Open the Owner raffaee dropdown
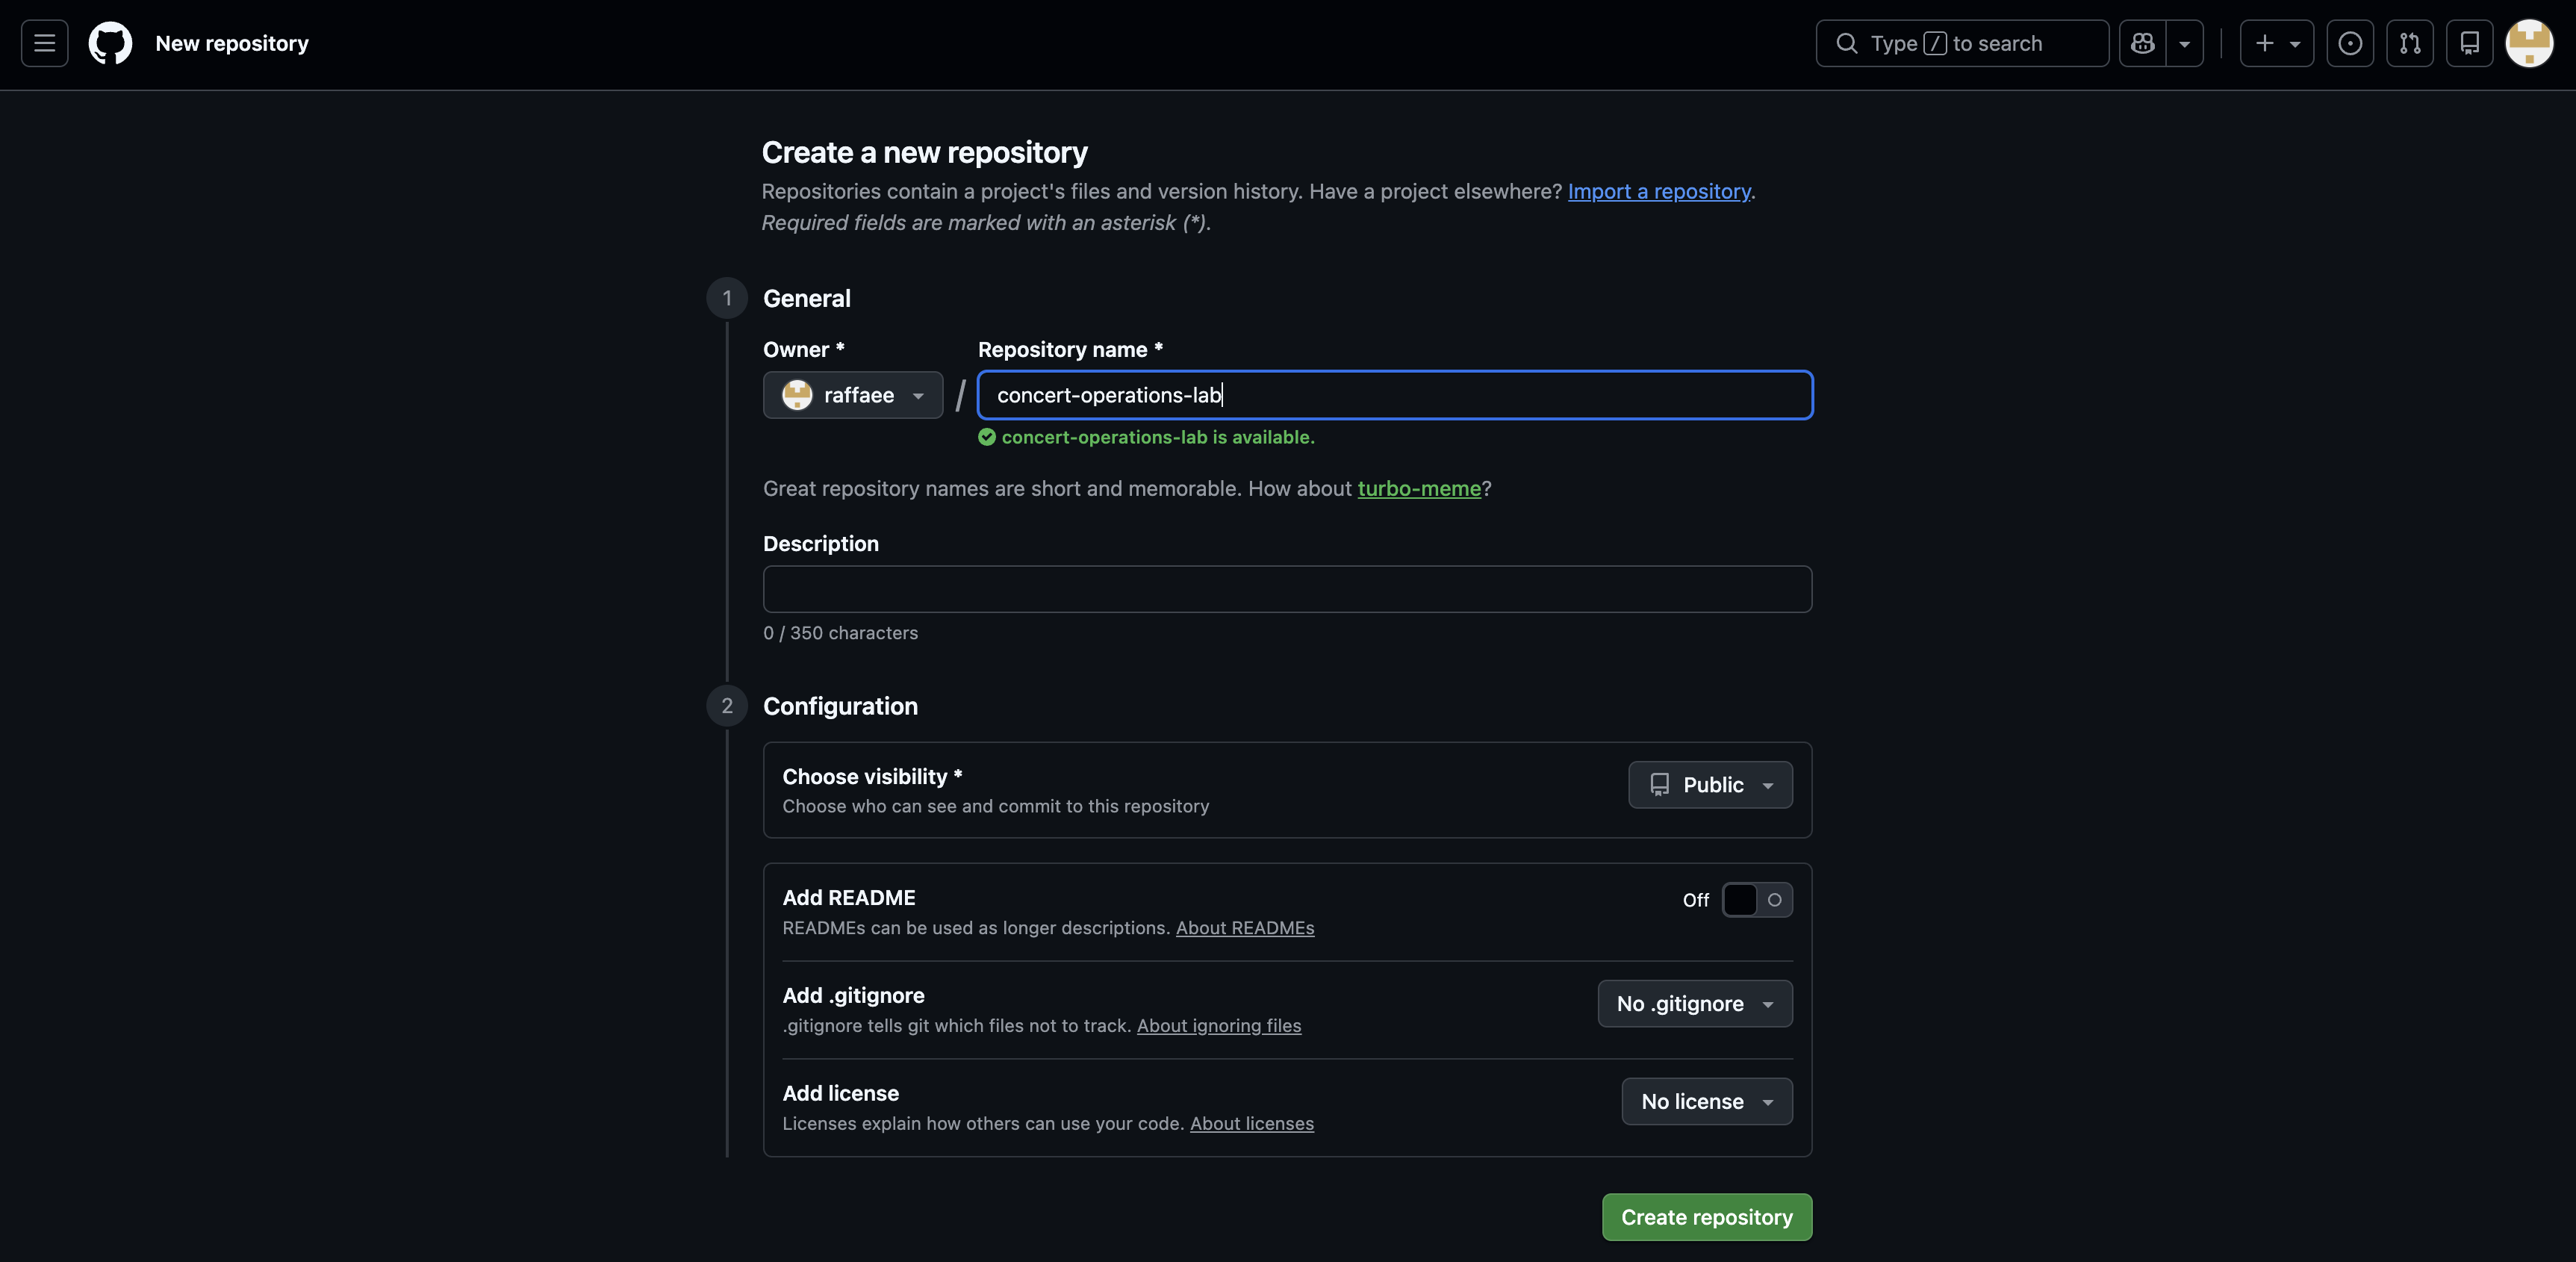This screenshot has width=2576, height=1262. (852, 395)
